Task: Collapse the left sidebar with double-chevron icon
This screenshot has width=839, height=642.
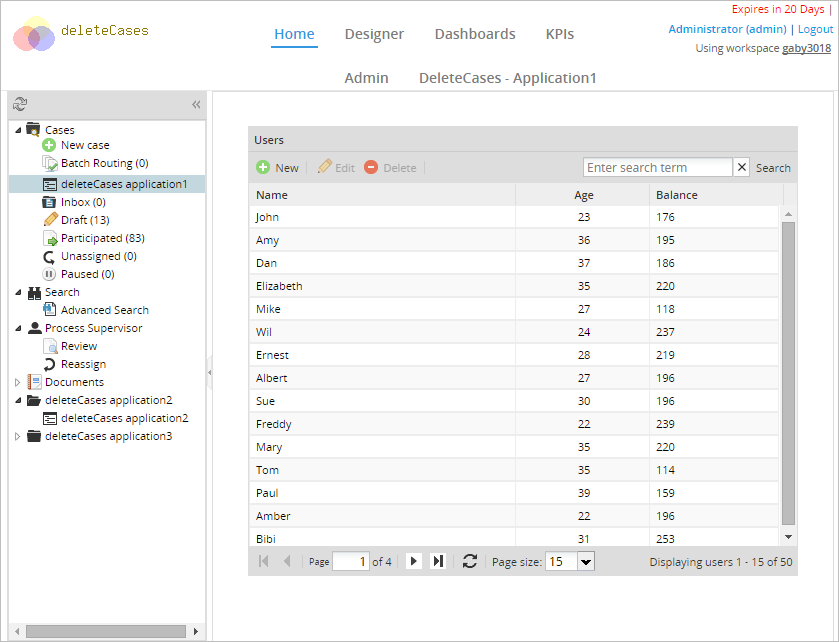Action: pos(196,104)
